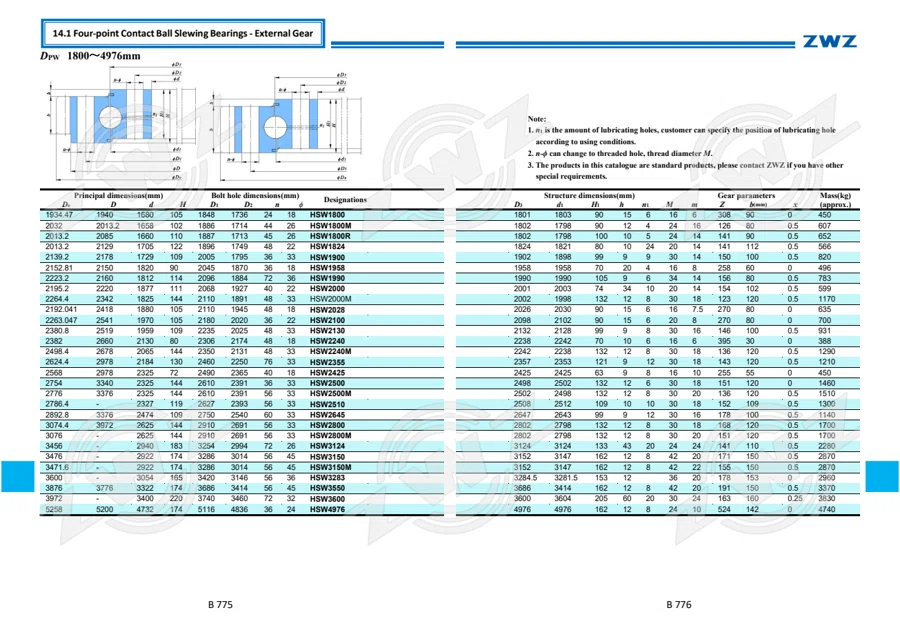Select designation 'HSW2645'
This screenshot has height=637, width=900.
(x=327, y=414)
